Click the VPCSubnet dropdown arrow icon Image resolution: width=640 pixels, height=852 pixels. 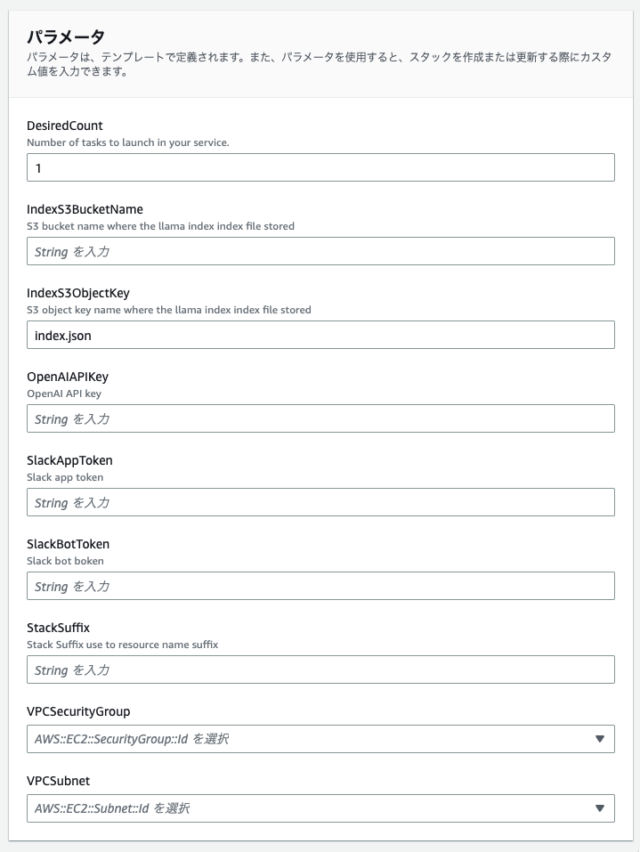(600, 808)
